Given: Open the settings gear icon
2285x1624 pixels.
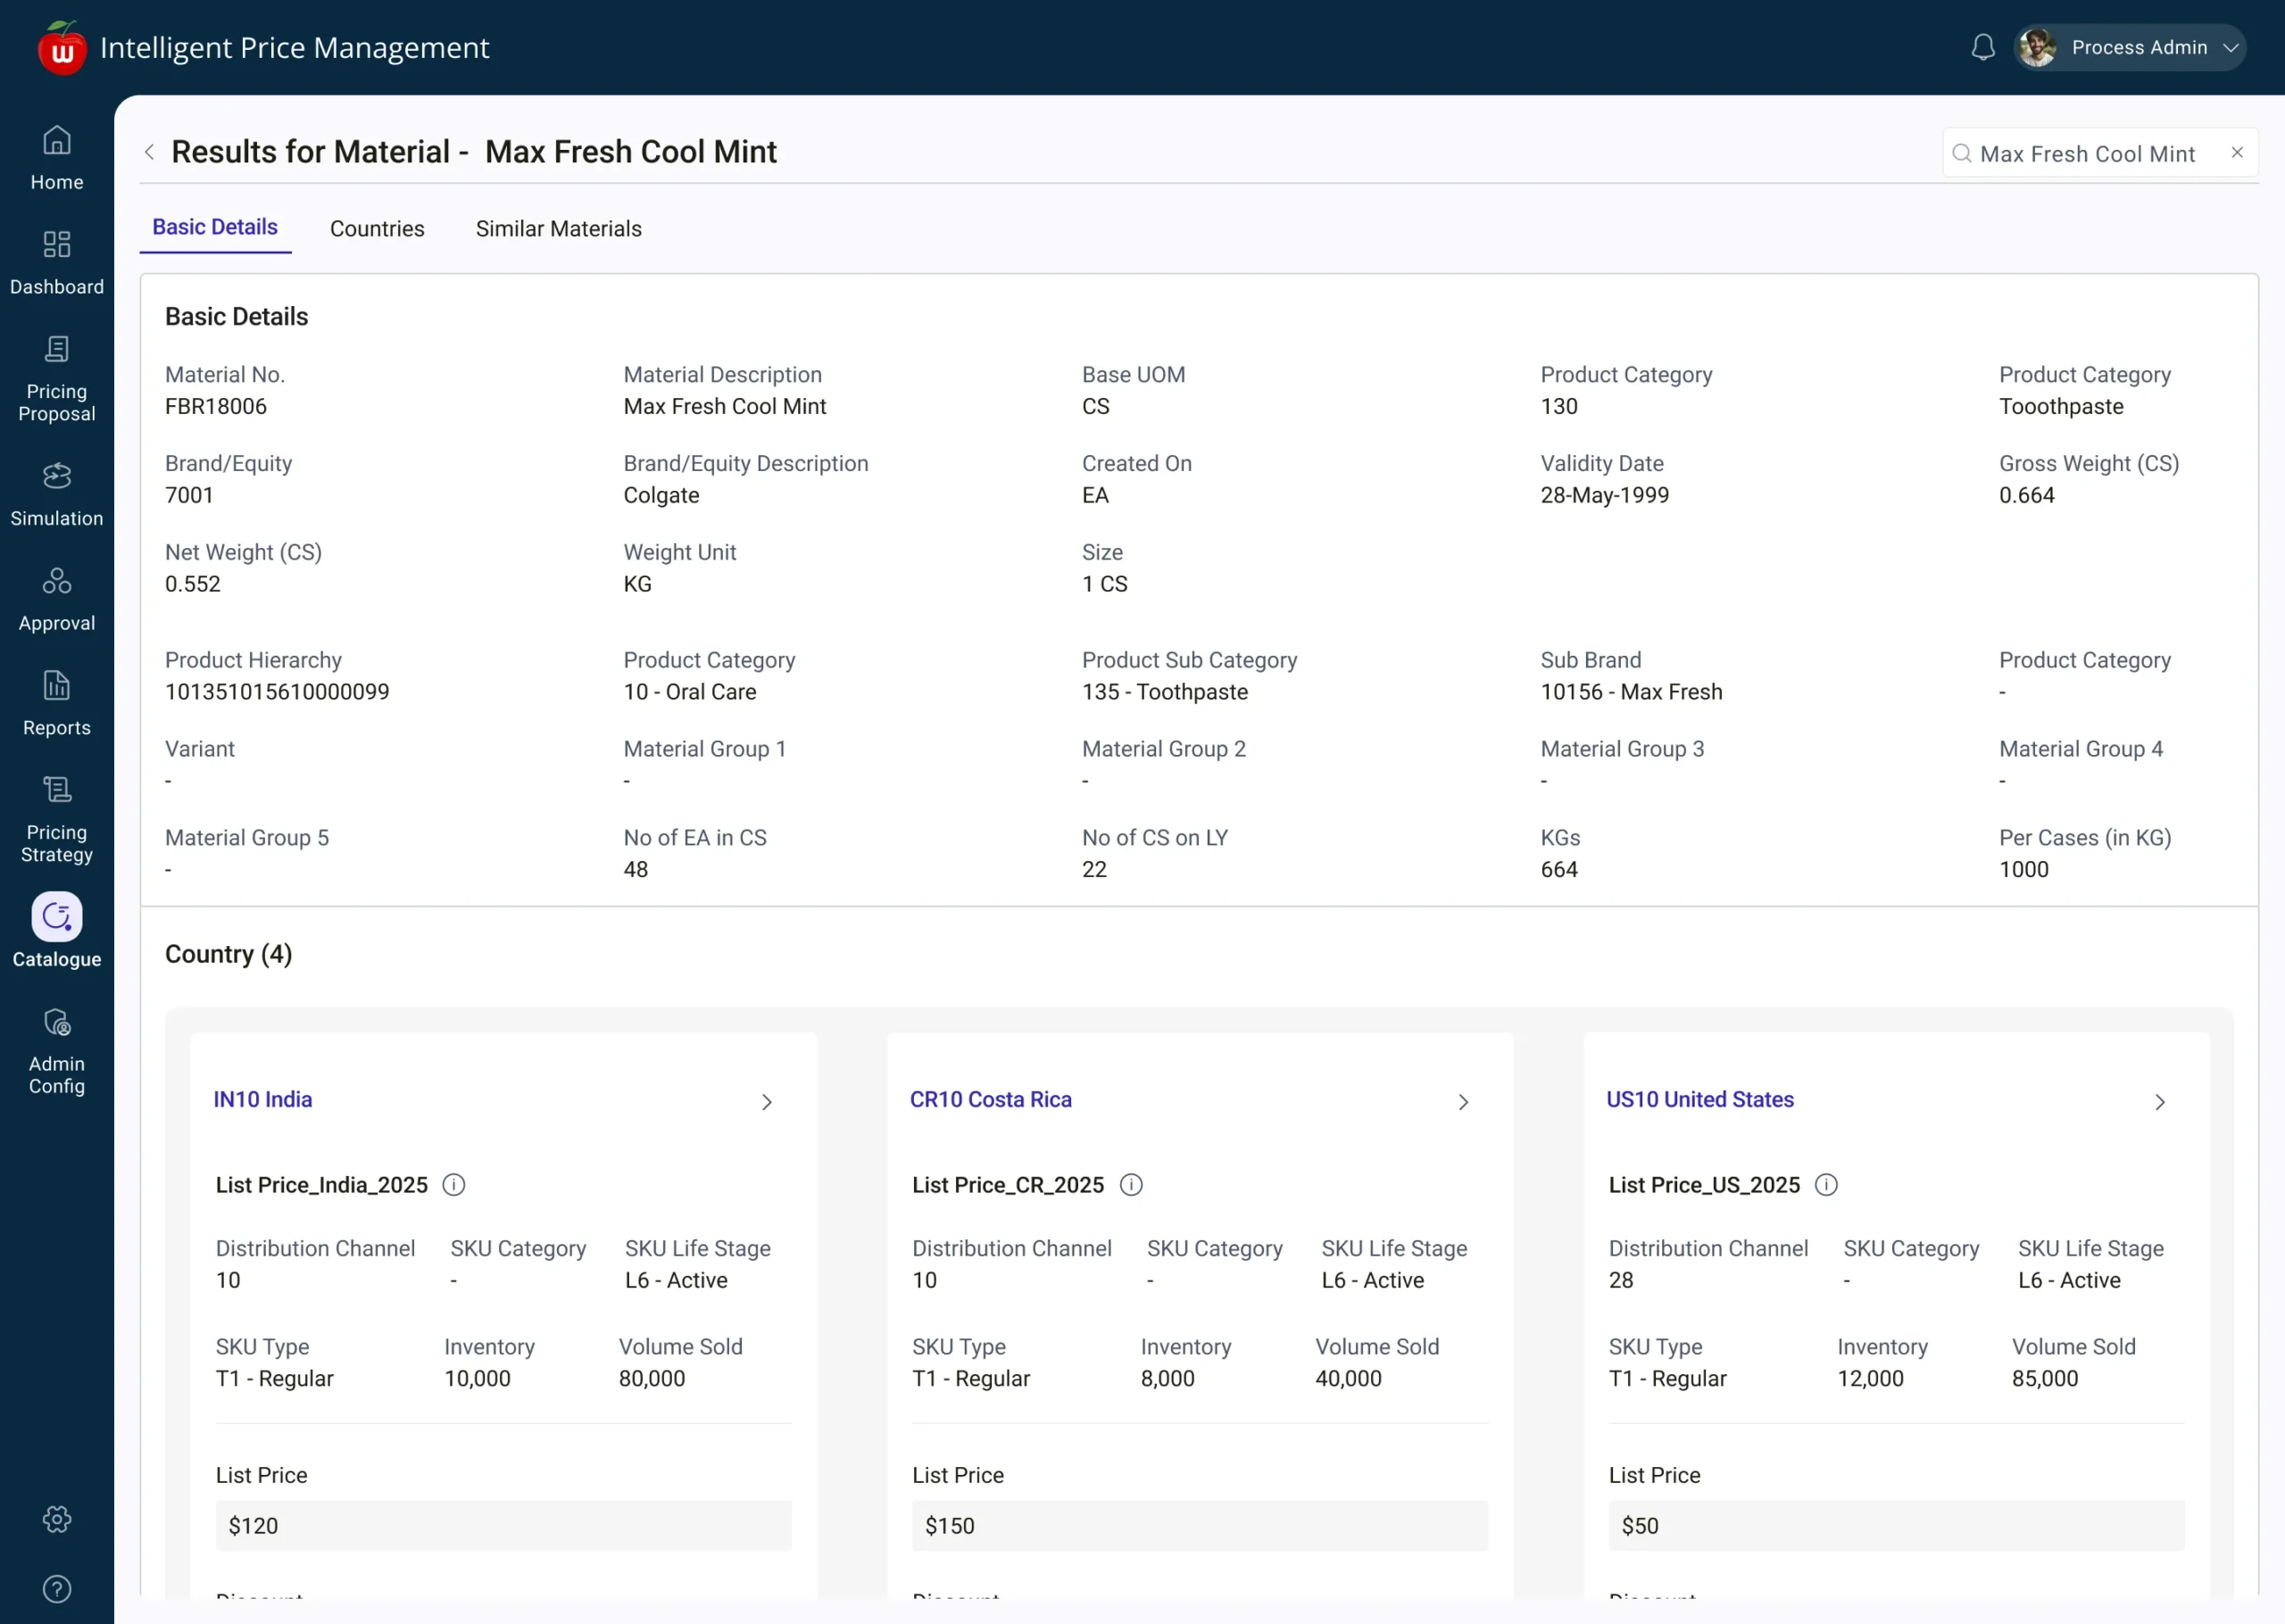Looking at the screenshot, I should (x=57, y=1519).
